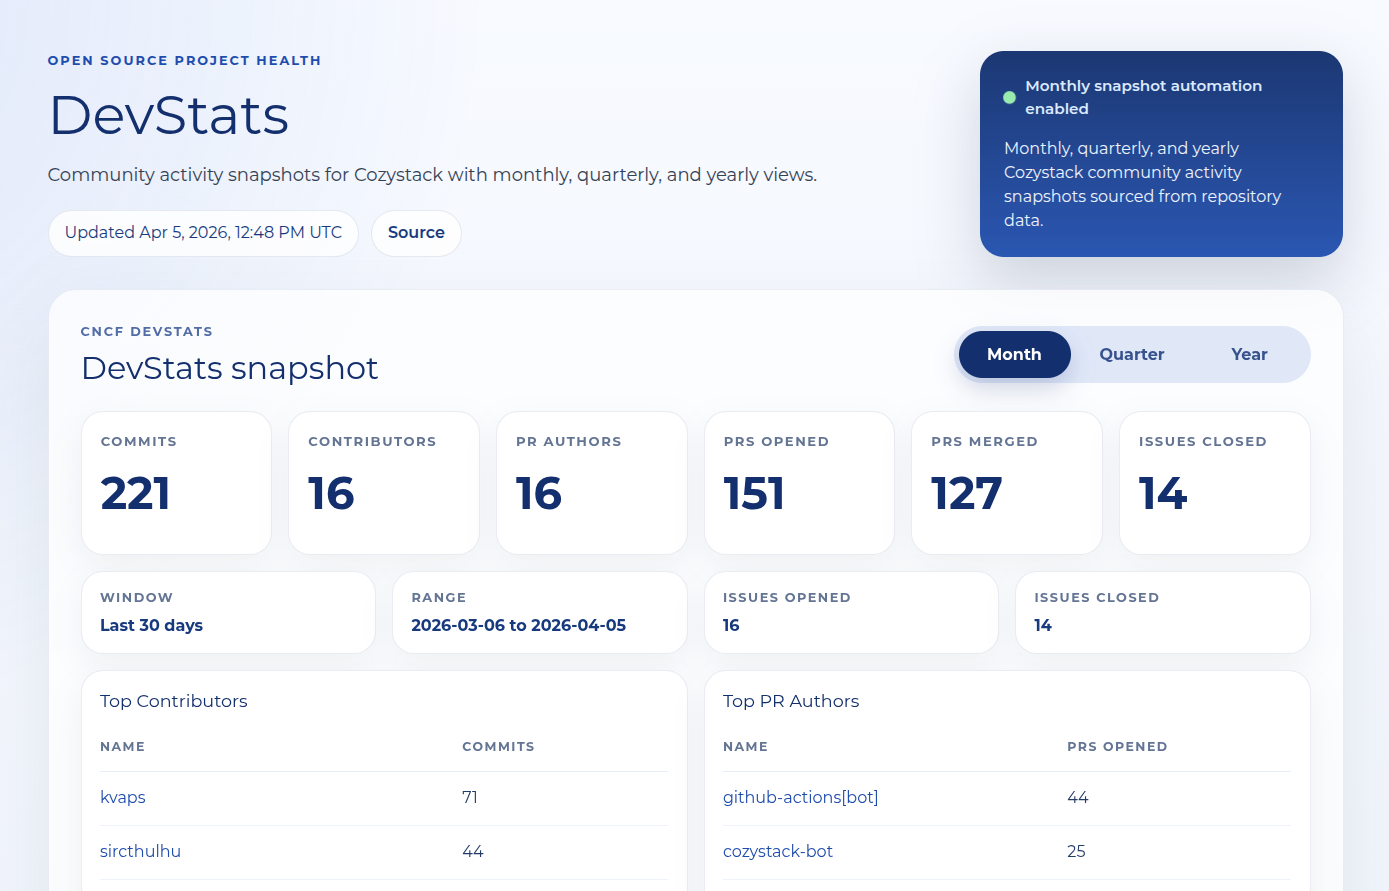Click the green automation status indicator dot
The image size is (1389, 891).
pos(1009,97)
